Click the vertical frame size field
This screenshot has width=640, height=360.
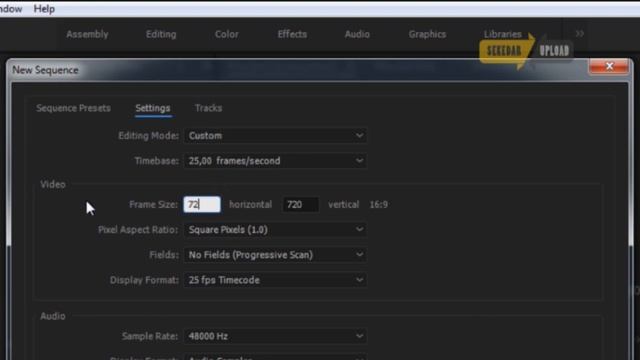(301, 204)
